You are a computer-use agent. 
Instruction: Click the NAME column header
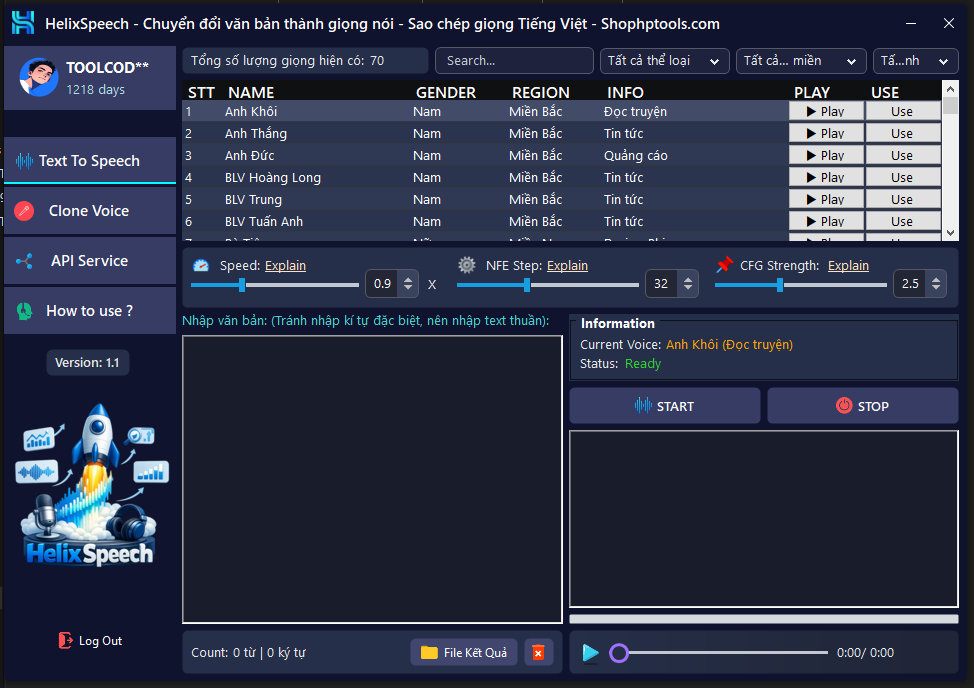point(251,93)
